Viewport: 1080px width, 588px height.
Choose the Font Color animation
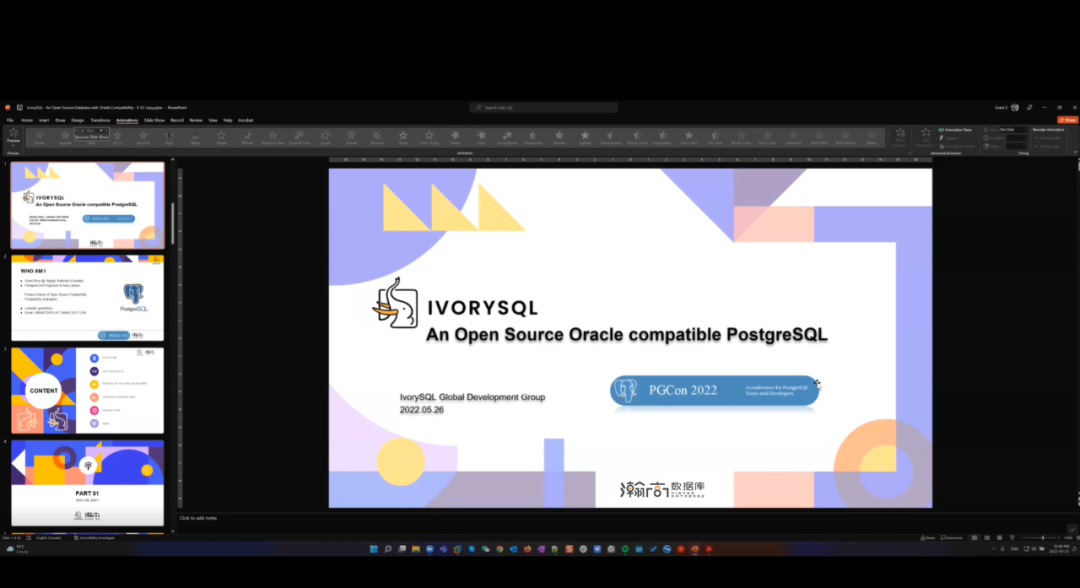pos(767,138)
